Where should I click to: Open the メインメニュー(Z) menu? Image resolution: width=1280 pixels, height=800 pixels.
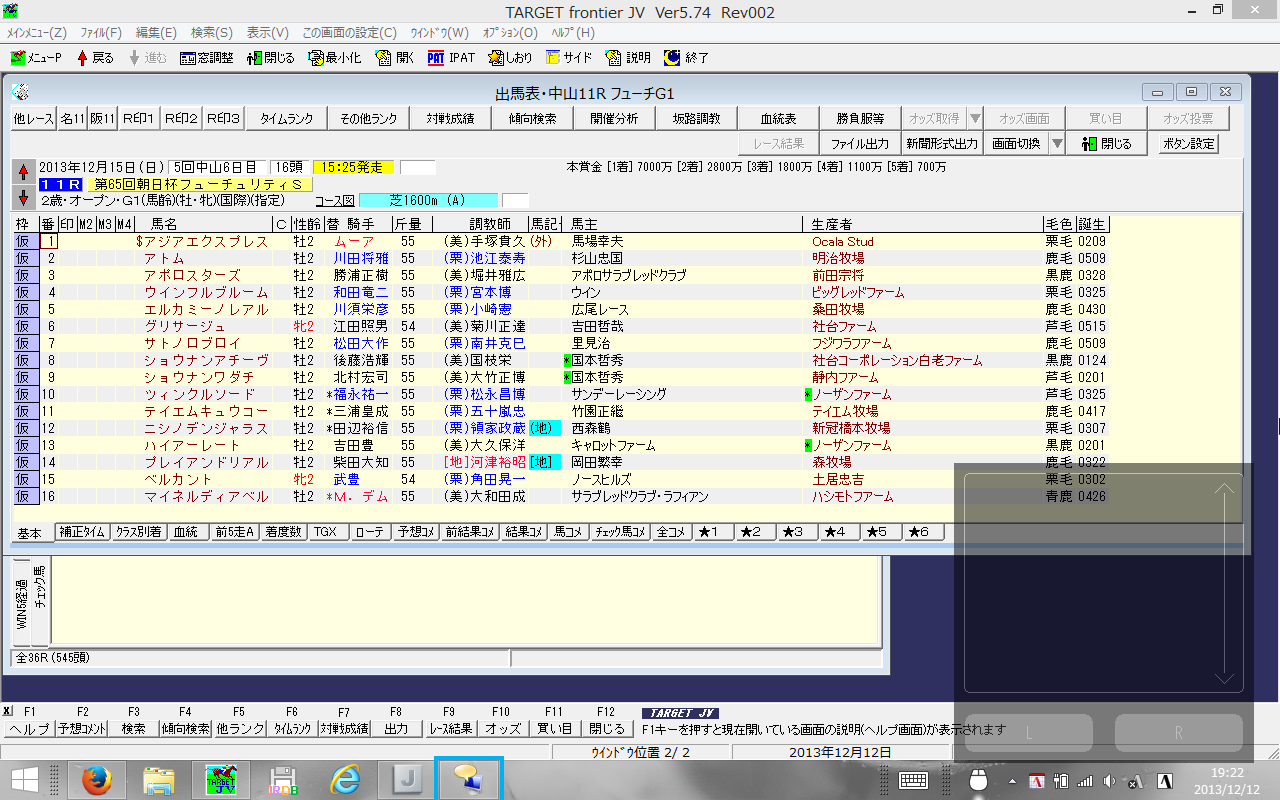pyautogui.click(x=37, y=33)
